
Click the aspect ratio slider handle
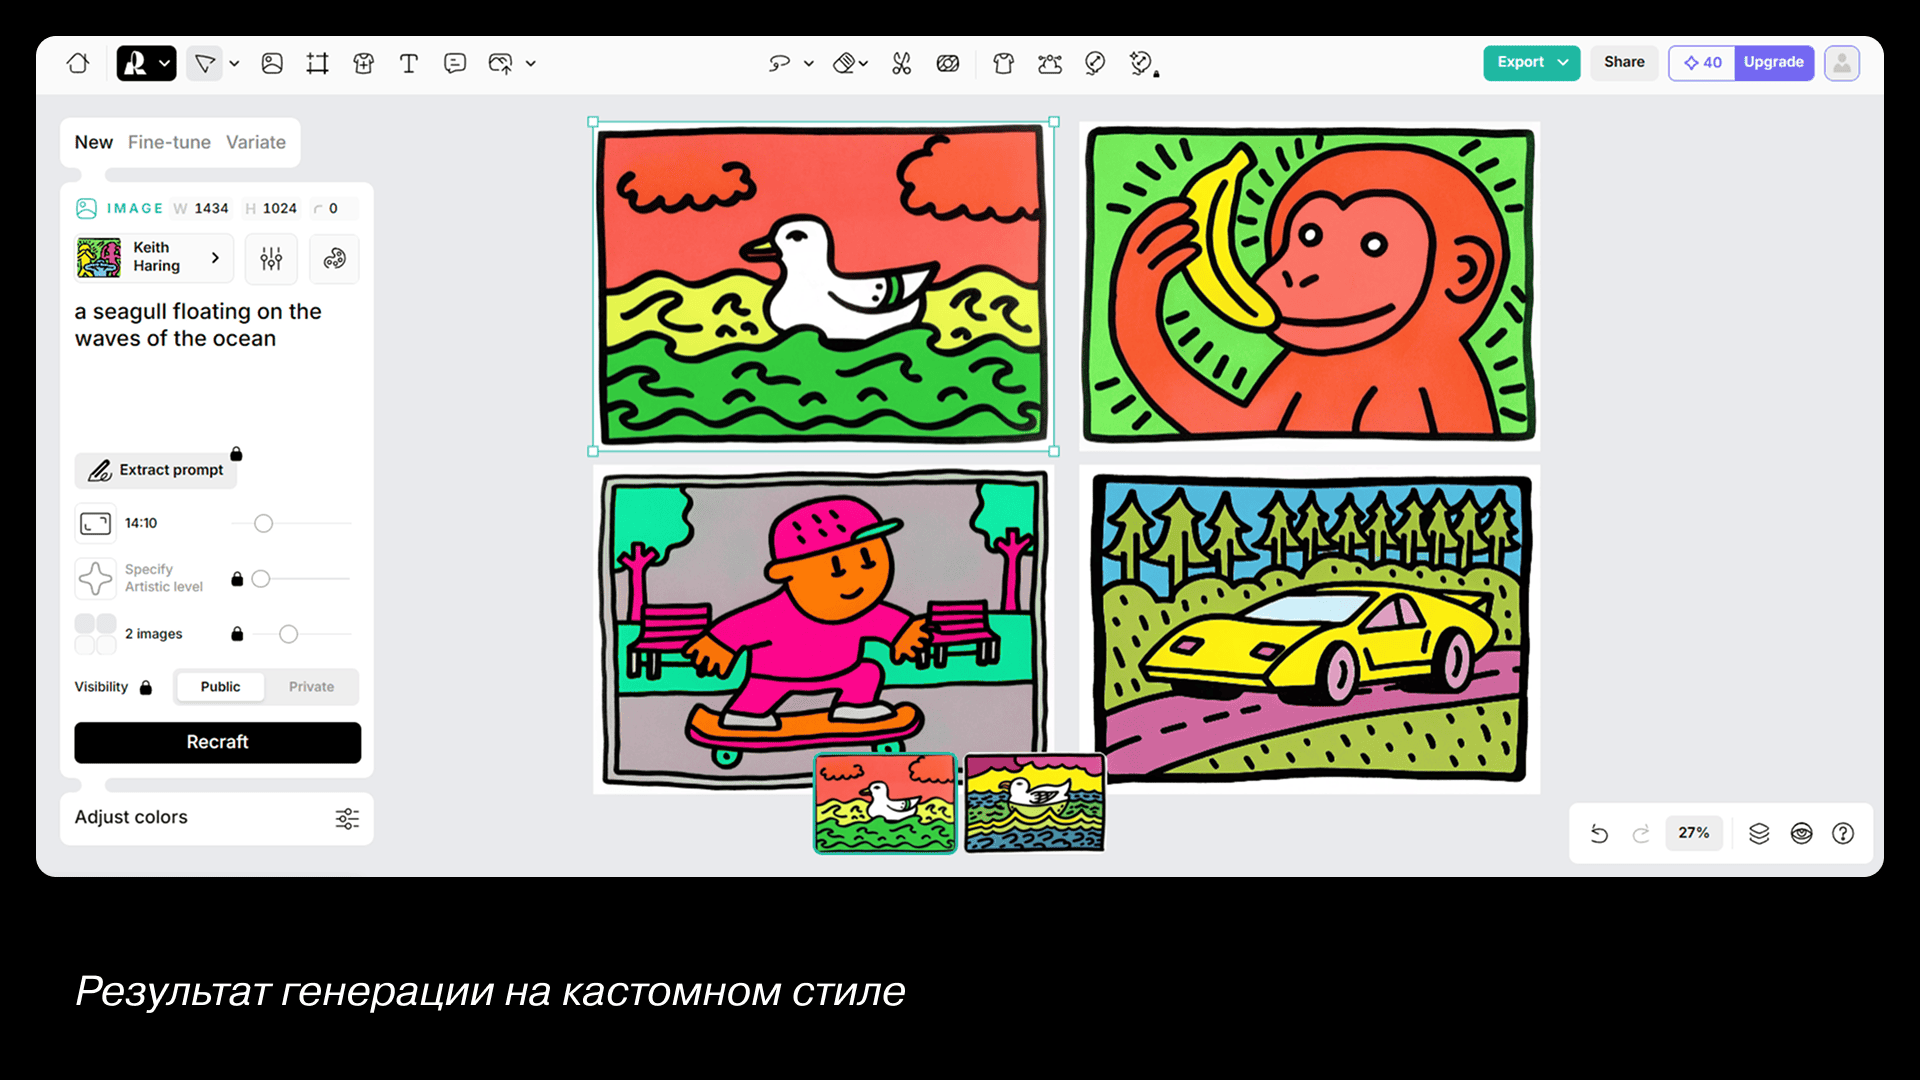point(263,523)
